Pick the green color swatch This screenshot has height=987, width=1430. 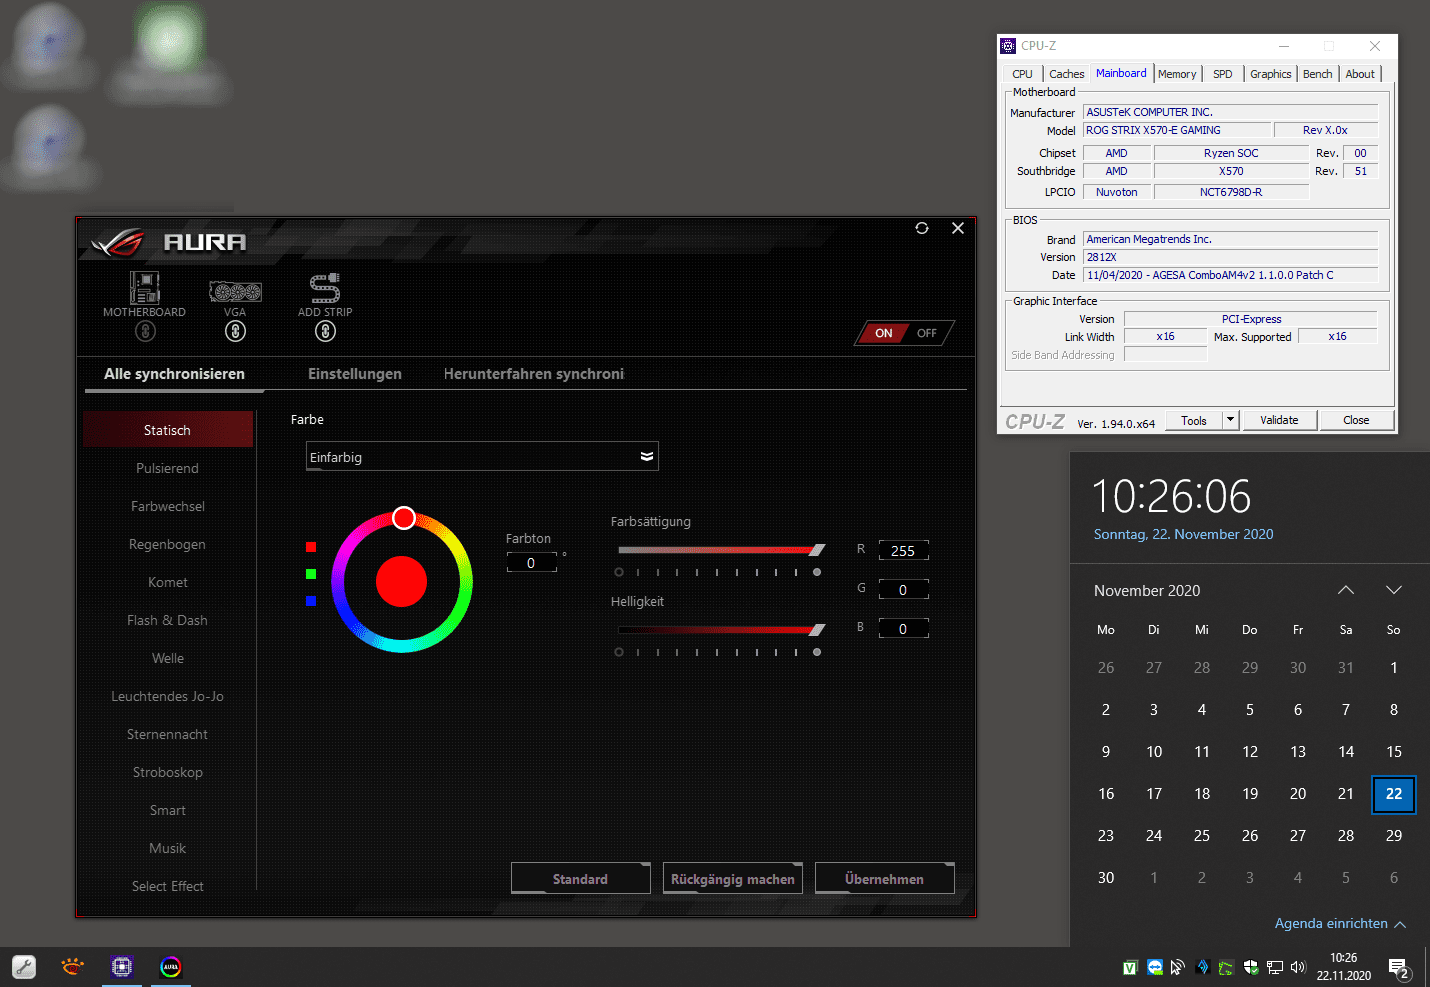click(311, 574)
